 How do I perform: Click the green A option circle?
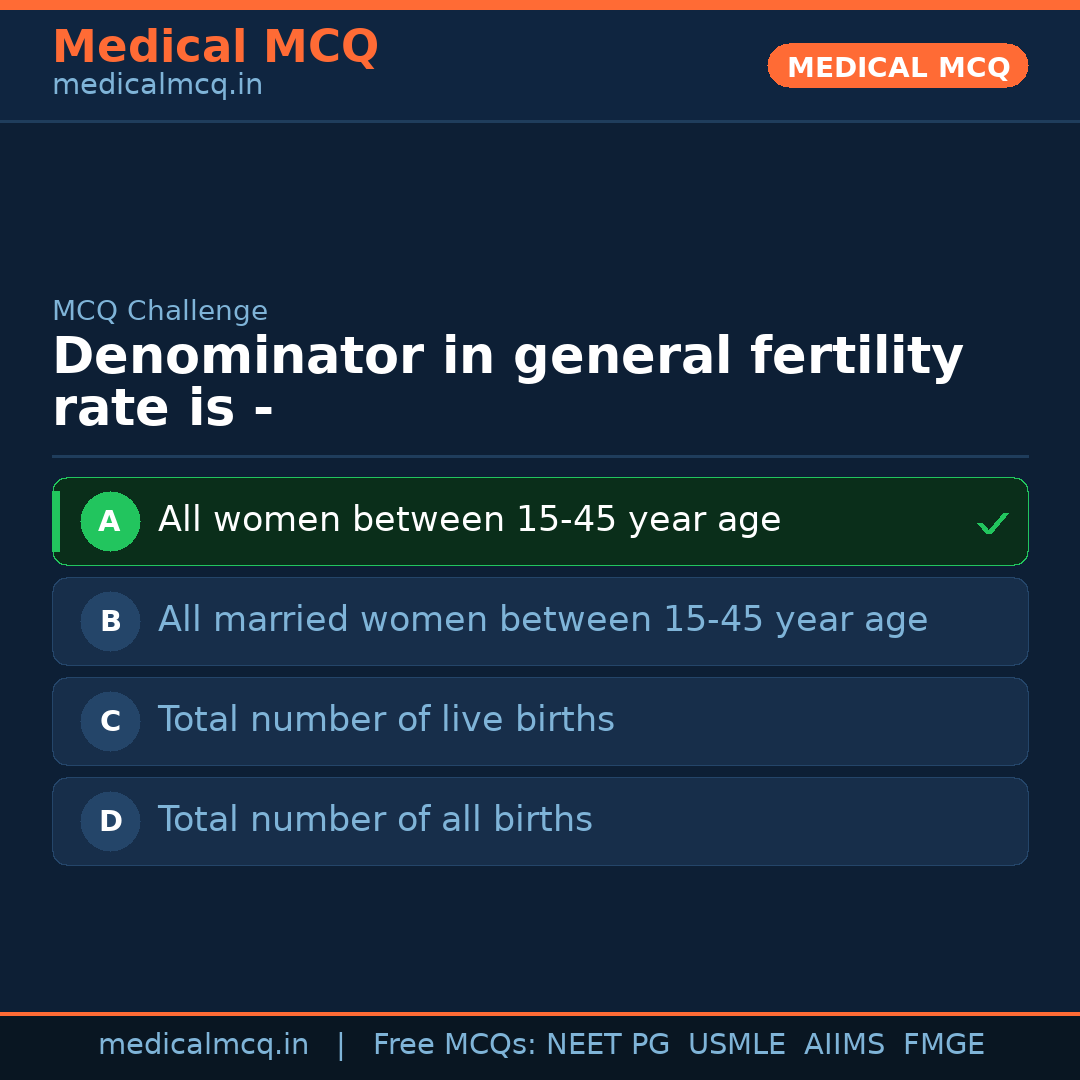(110, 521)
